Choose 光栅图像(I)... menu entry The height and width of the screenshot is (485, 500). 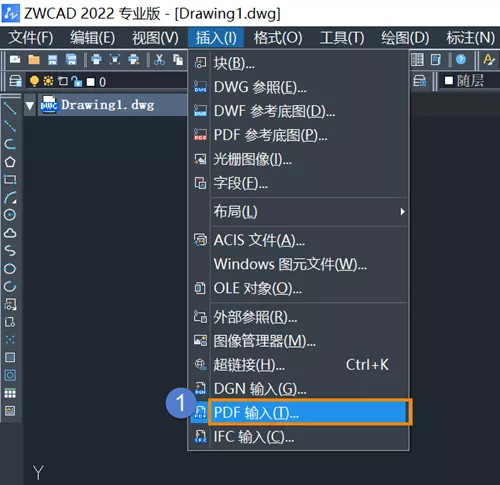pos(298,159)
